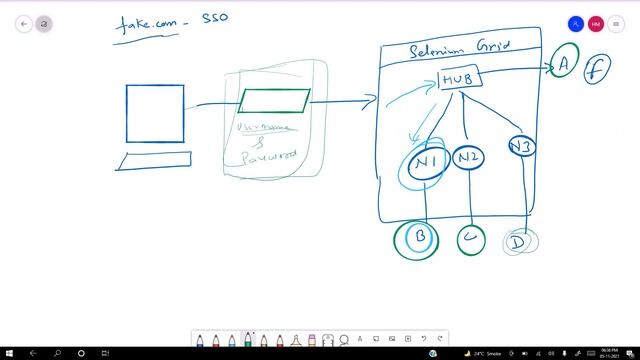Open Windows taskbar search
This screenshot has height=360, width=640.
(x=57, y=353)
